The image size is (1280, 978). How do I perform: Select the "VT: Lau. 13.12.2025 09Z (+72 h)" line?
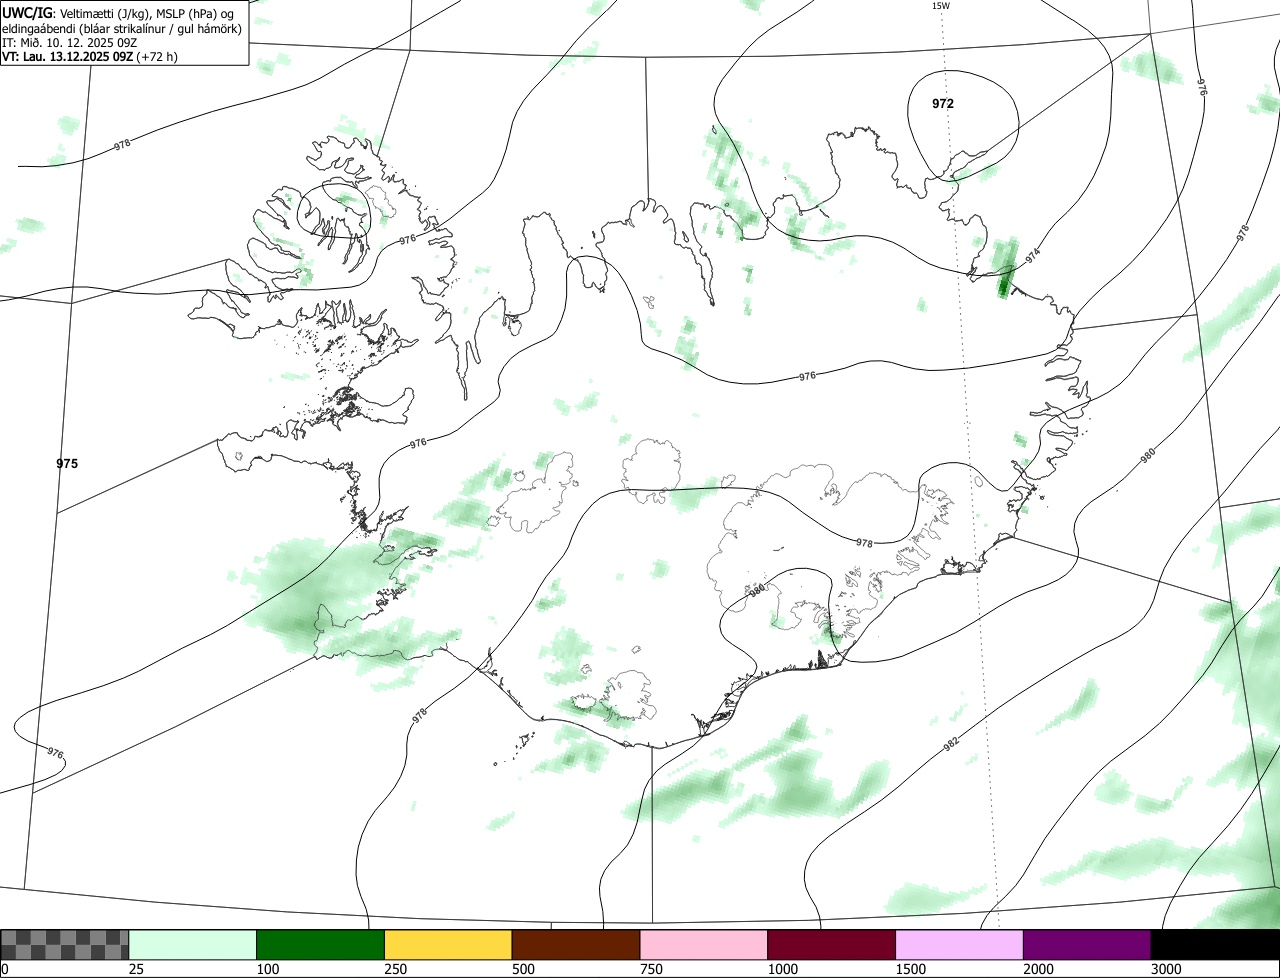(90, 57)
